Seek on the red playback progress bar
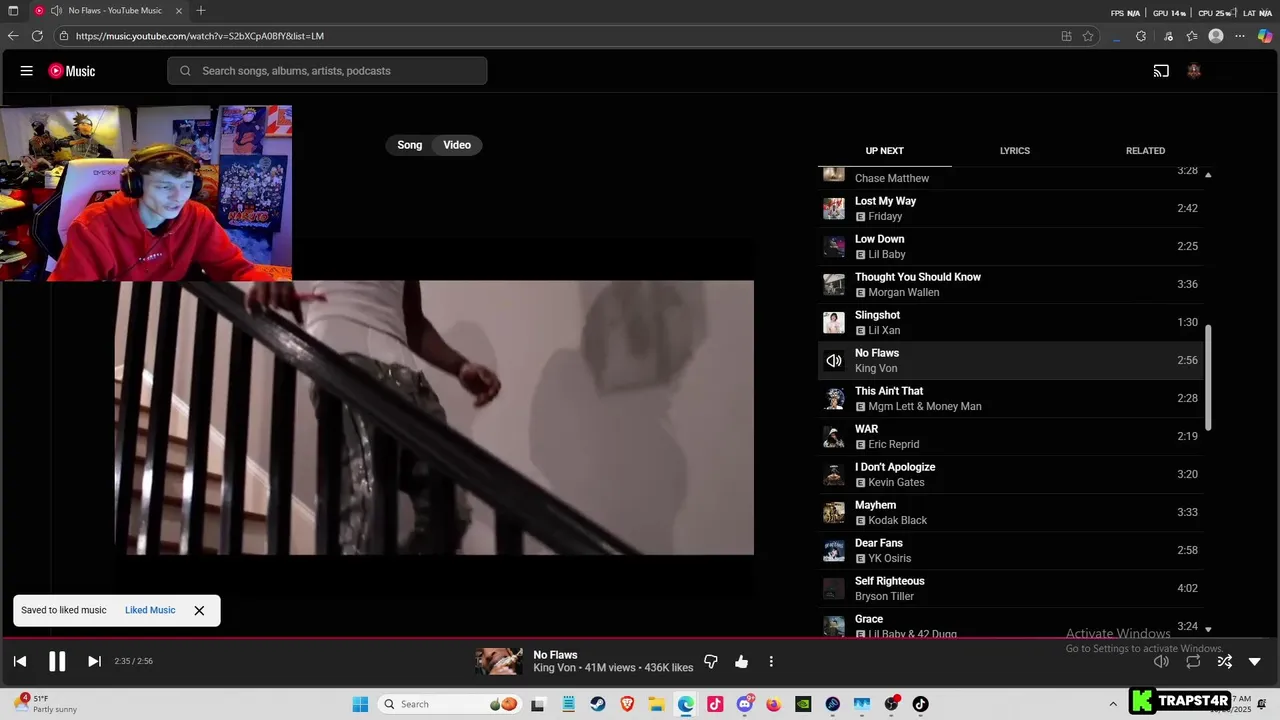Viewport: 1280px width, 720px height. pos(640,637)
